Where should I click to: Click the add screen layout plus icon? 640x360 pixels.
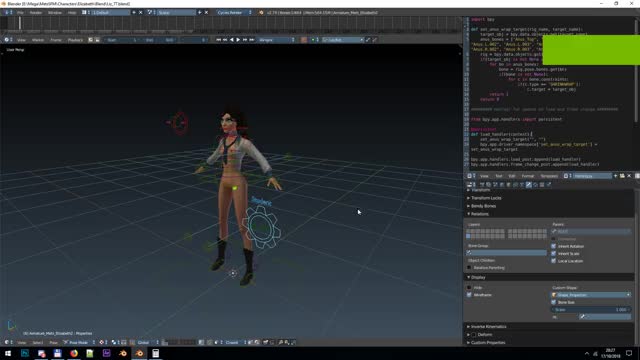(134, 13)
